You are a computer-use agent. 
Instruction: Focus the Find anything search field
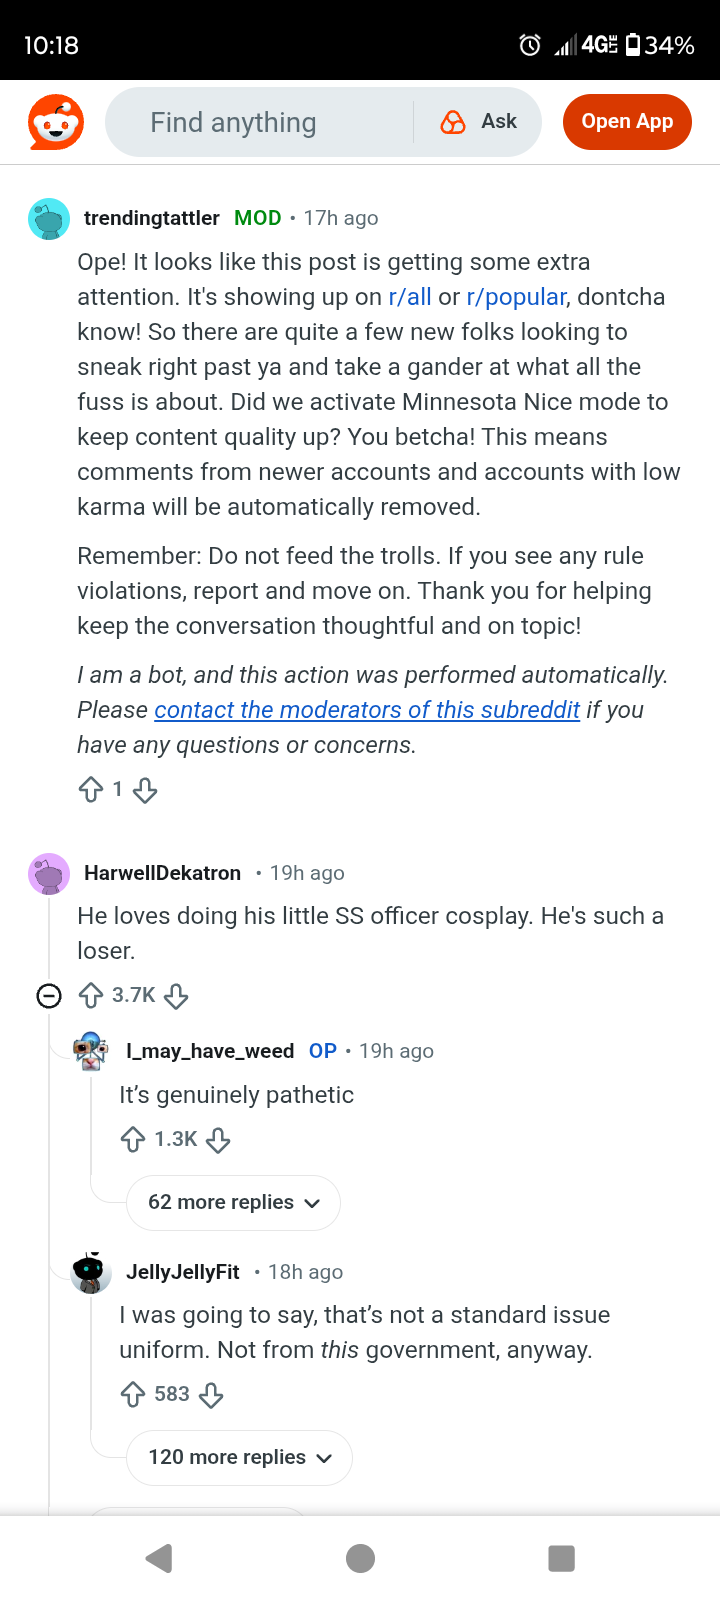(x=260, y=122)
